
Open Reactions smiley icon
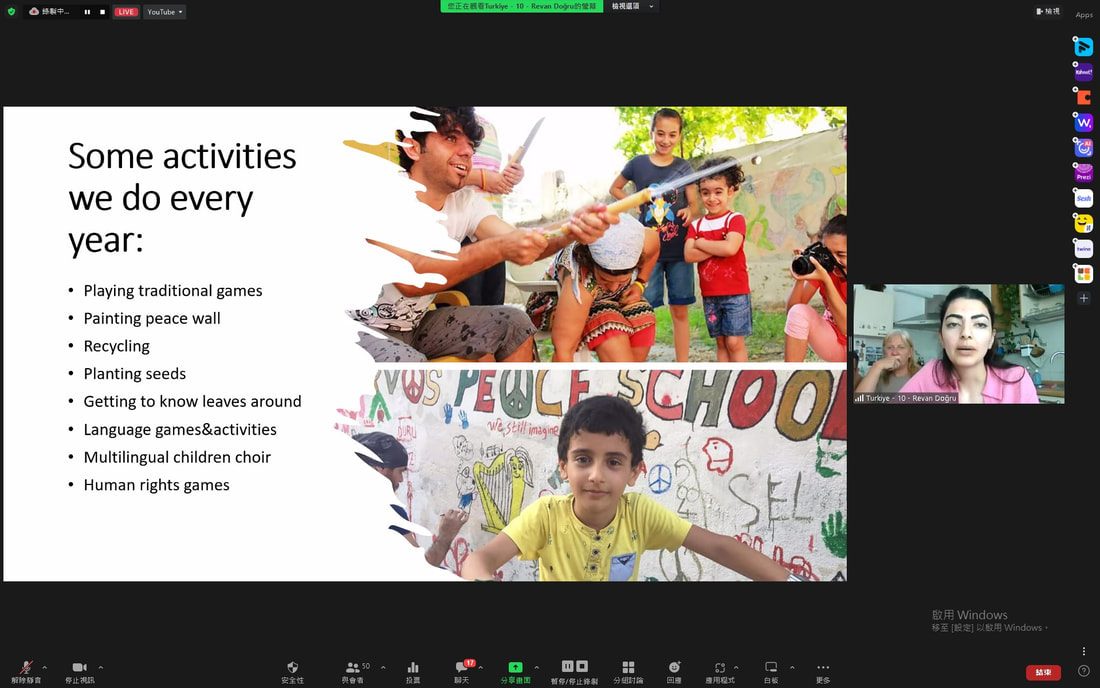click(674, 671)
